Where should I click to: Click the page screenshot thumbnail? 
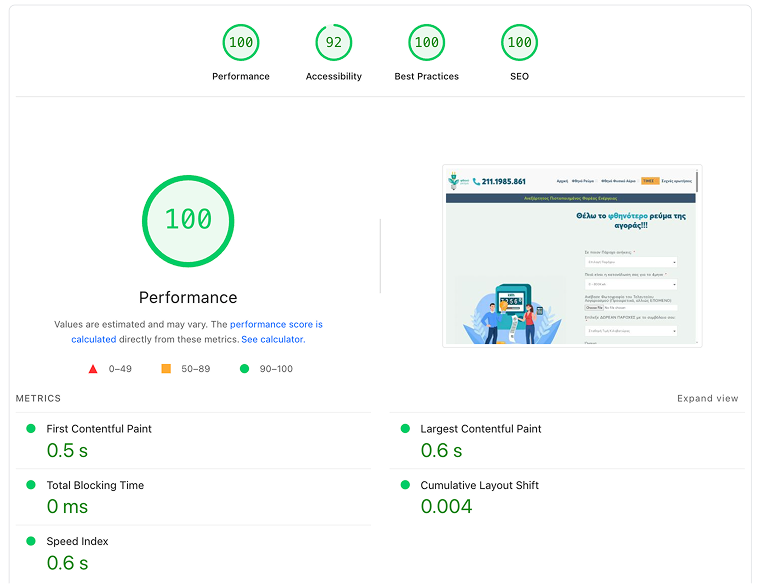[572, 256]
